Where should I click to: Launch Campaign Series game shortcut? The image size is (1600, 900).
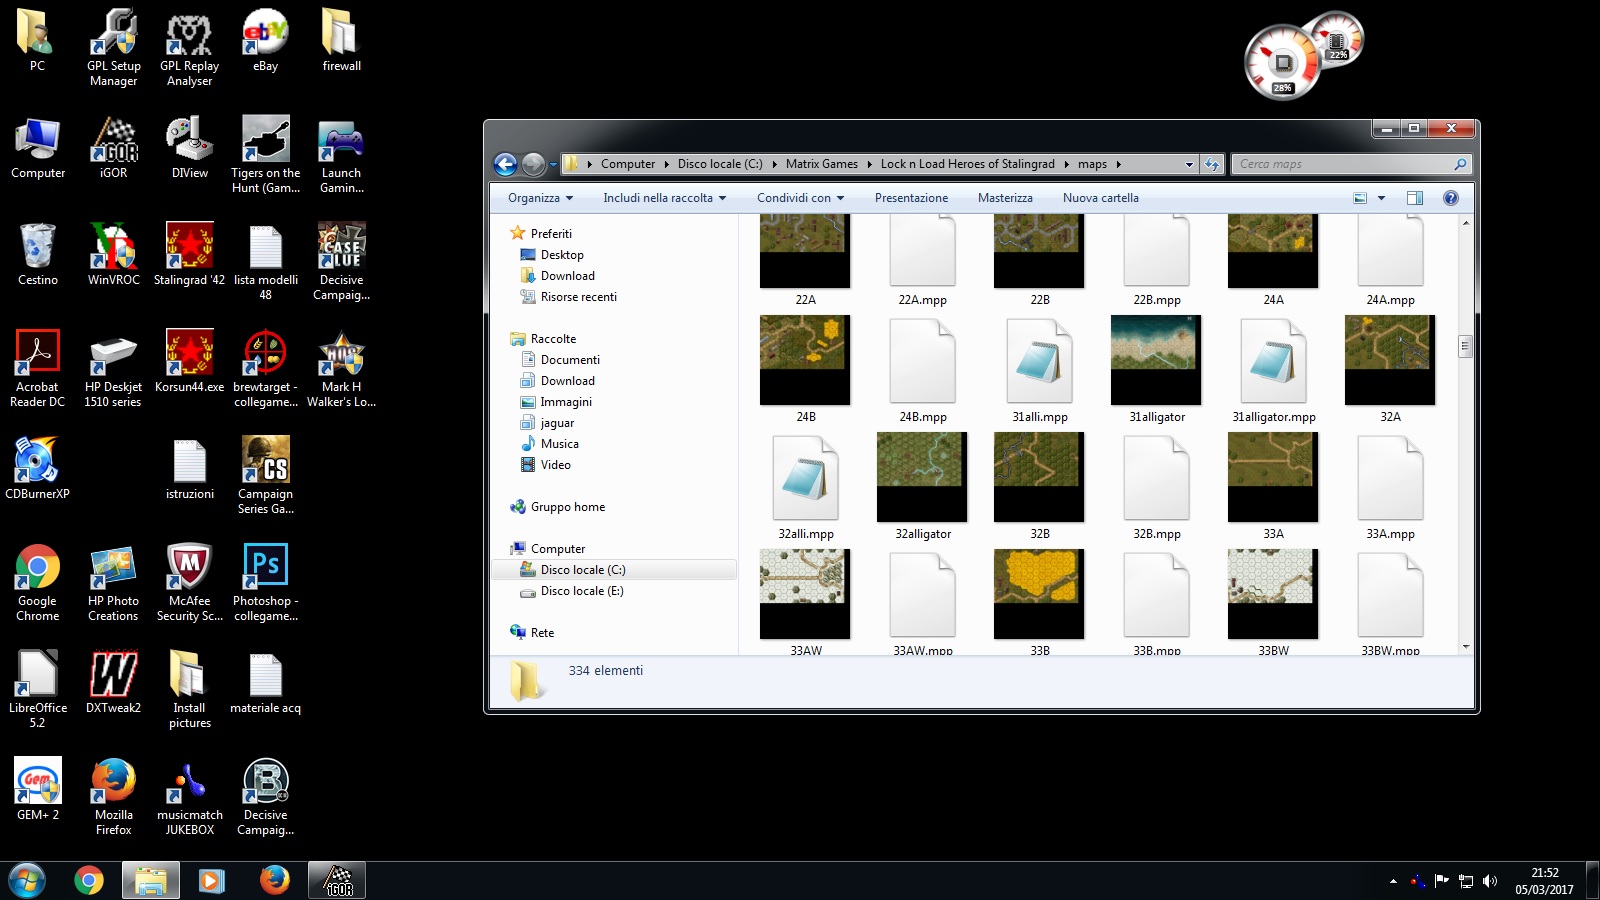pos(265,475)
